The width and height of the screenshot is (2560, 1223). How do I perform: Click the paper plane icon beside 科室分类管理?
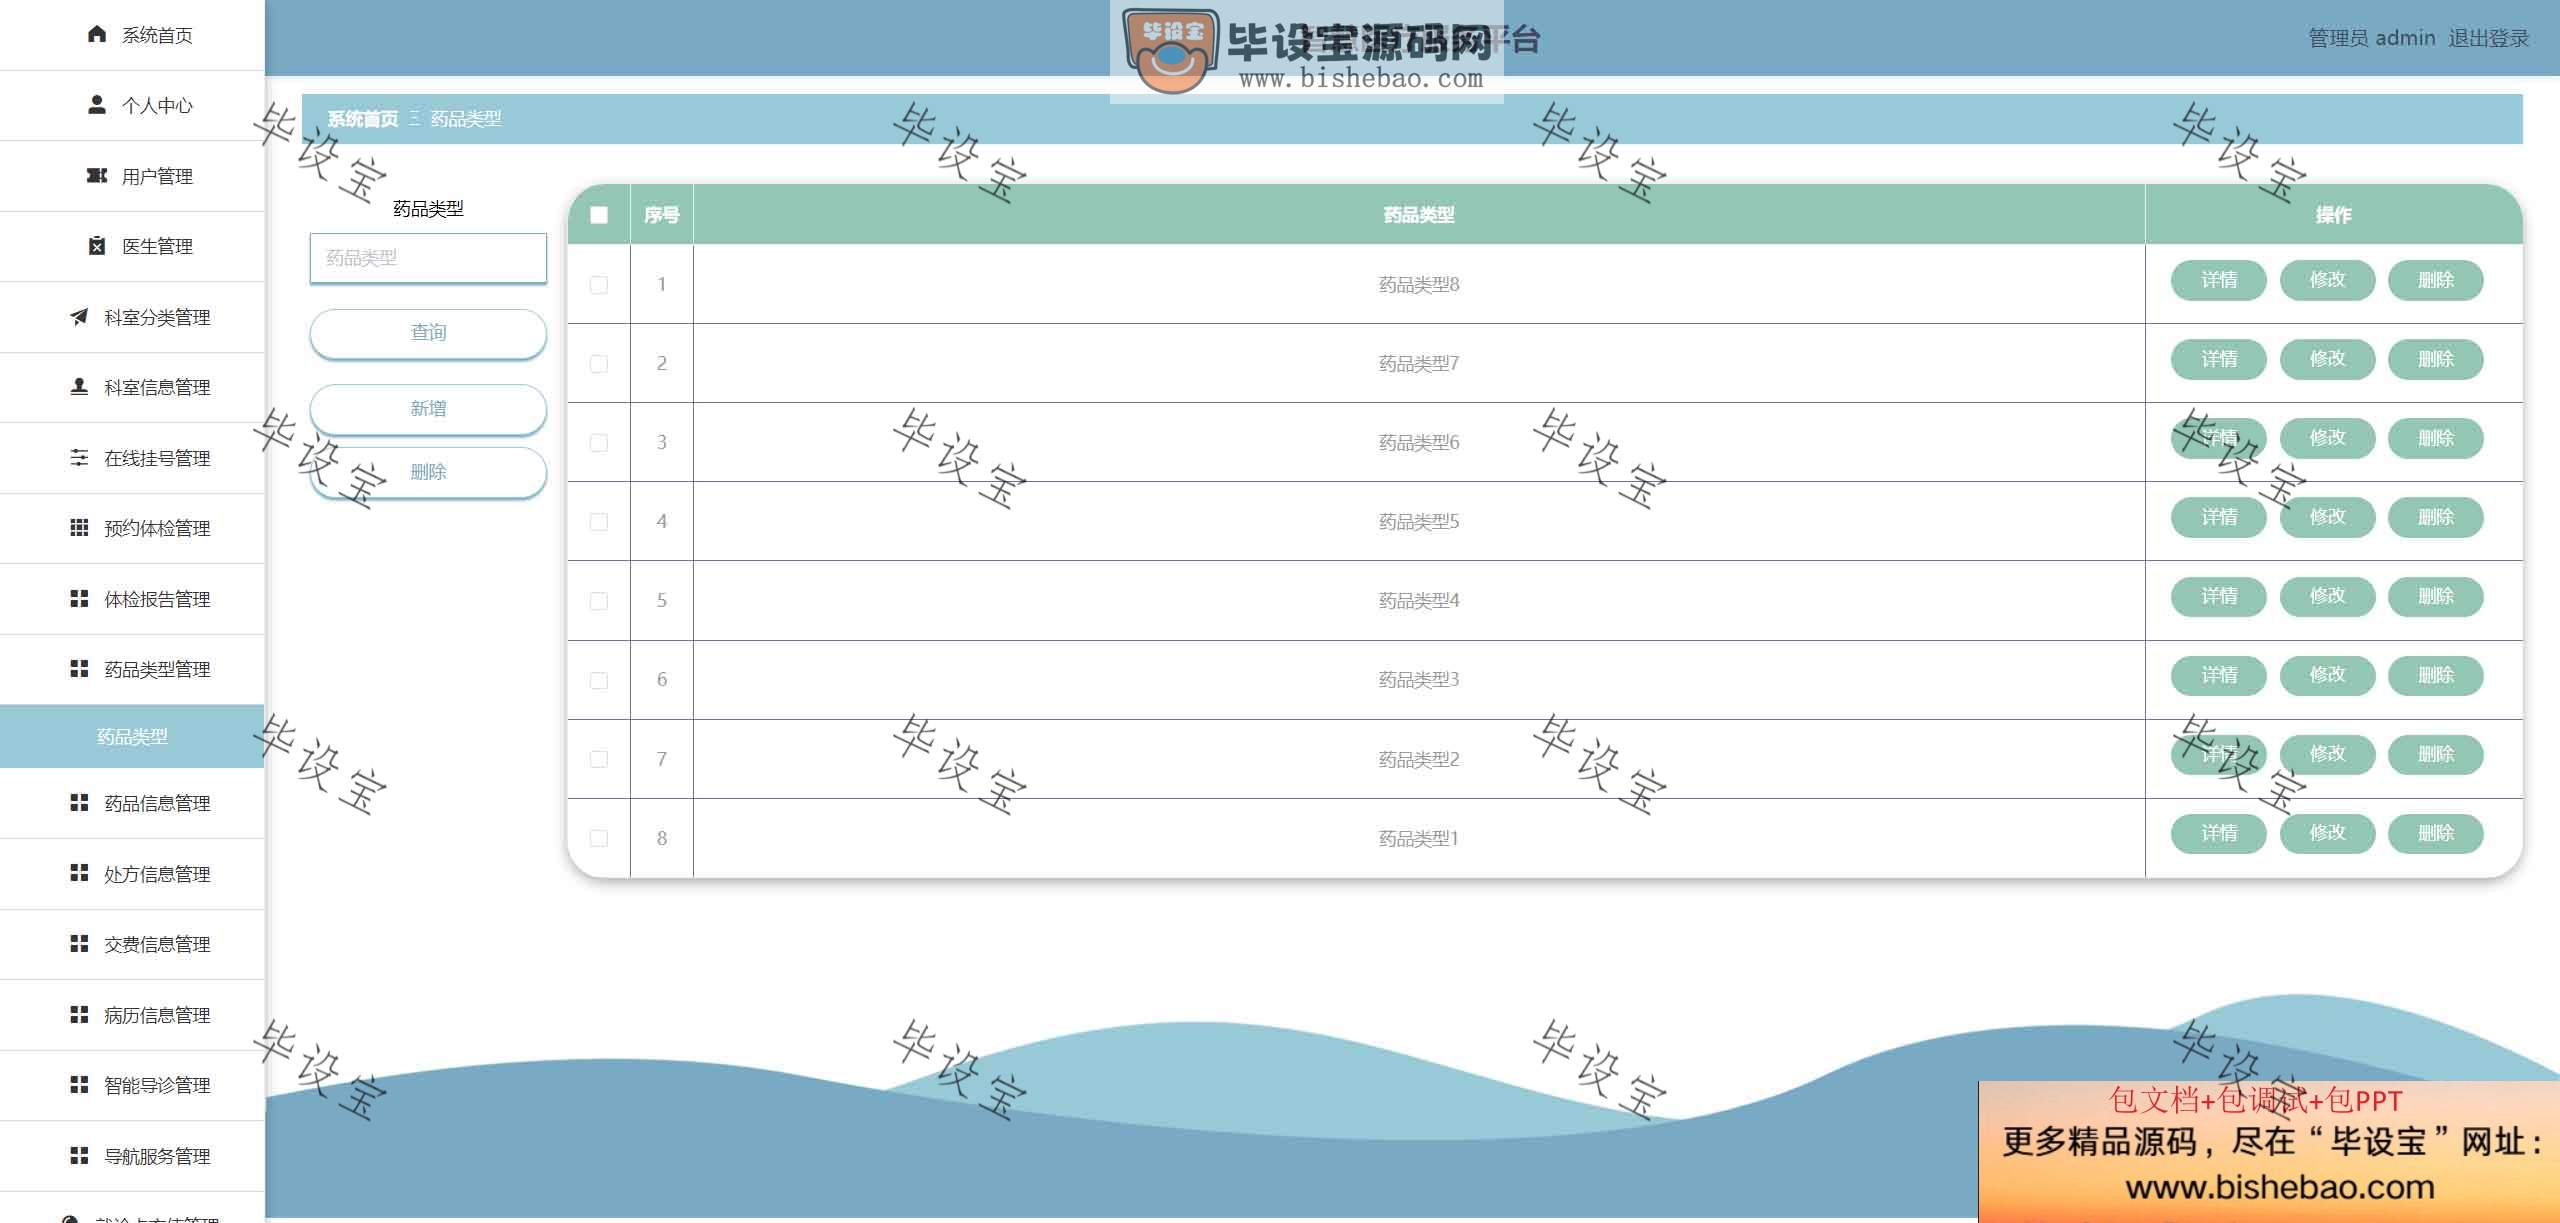pos(79,317)
